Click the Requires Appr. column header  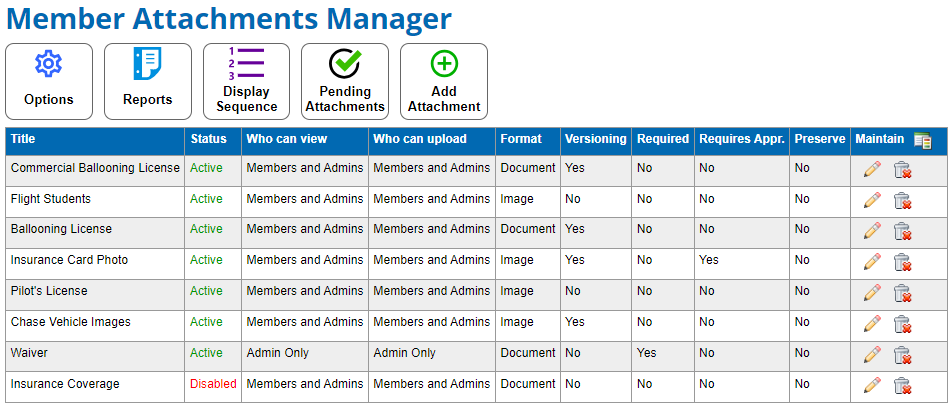click(x=741, y=139)
